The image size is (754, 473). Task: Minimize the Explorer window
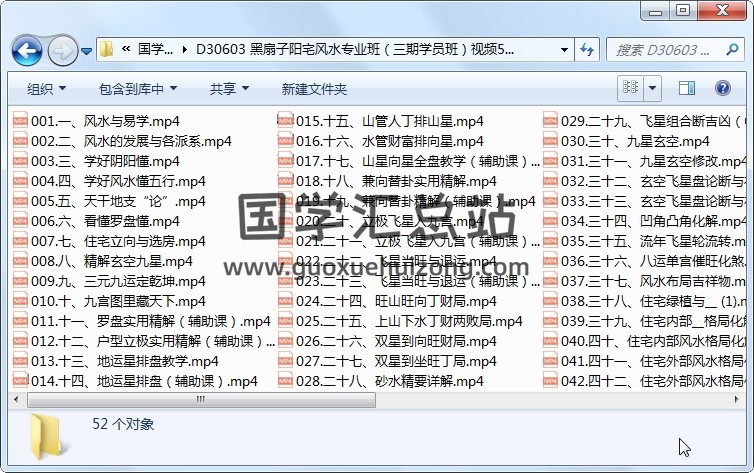(656, 11)
